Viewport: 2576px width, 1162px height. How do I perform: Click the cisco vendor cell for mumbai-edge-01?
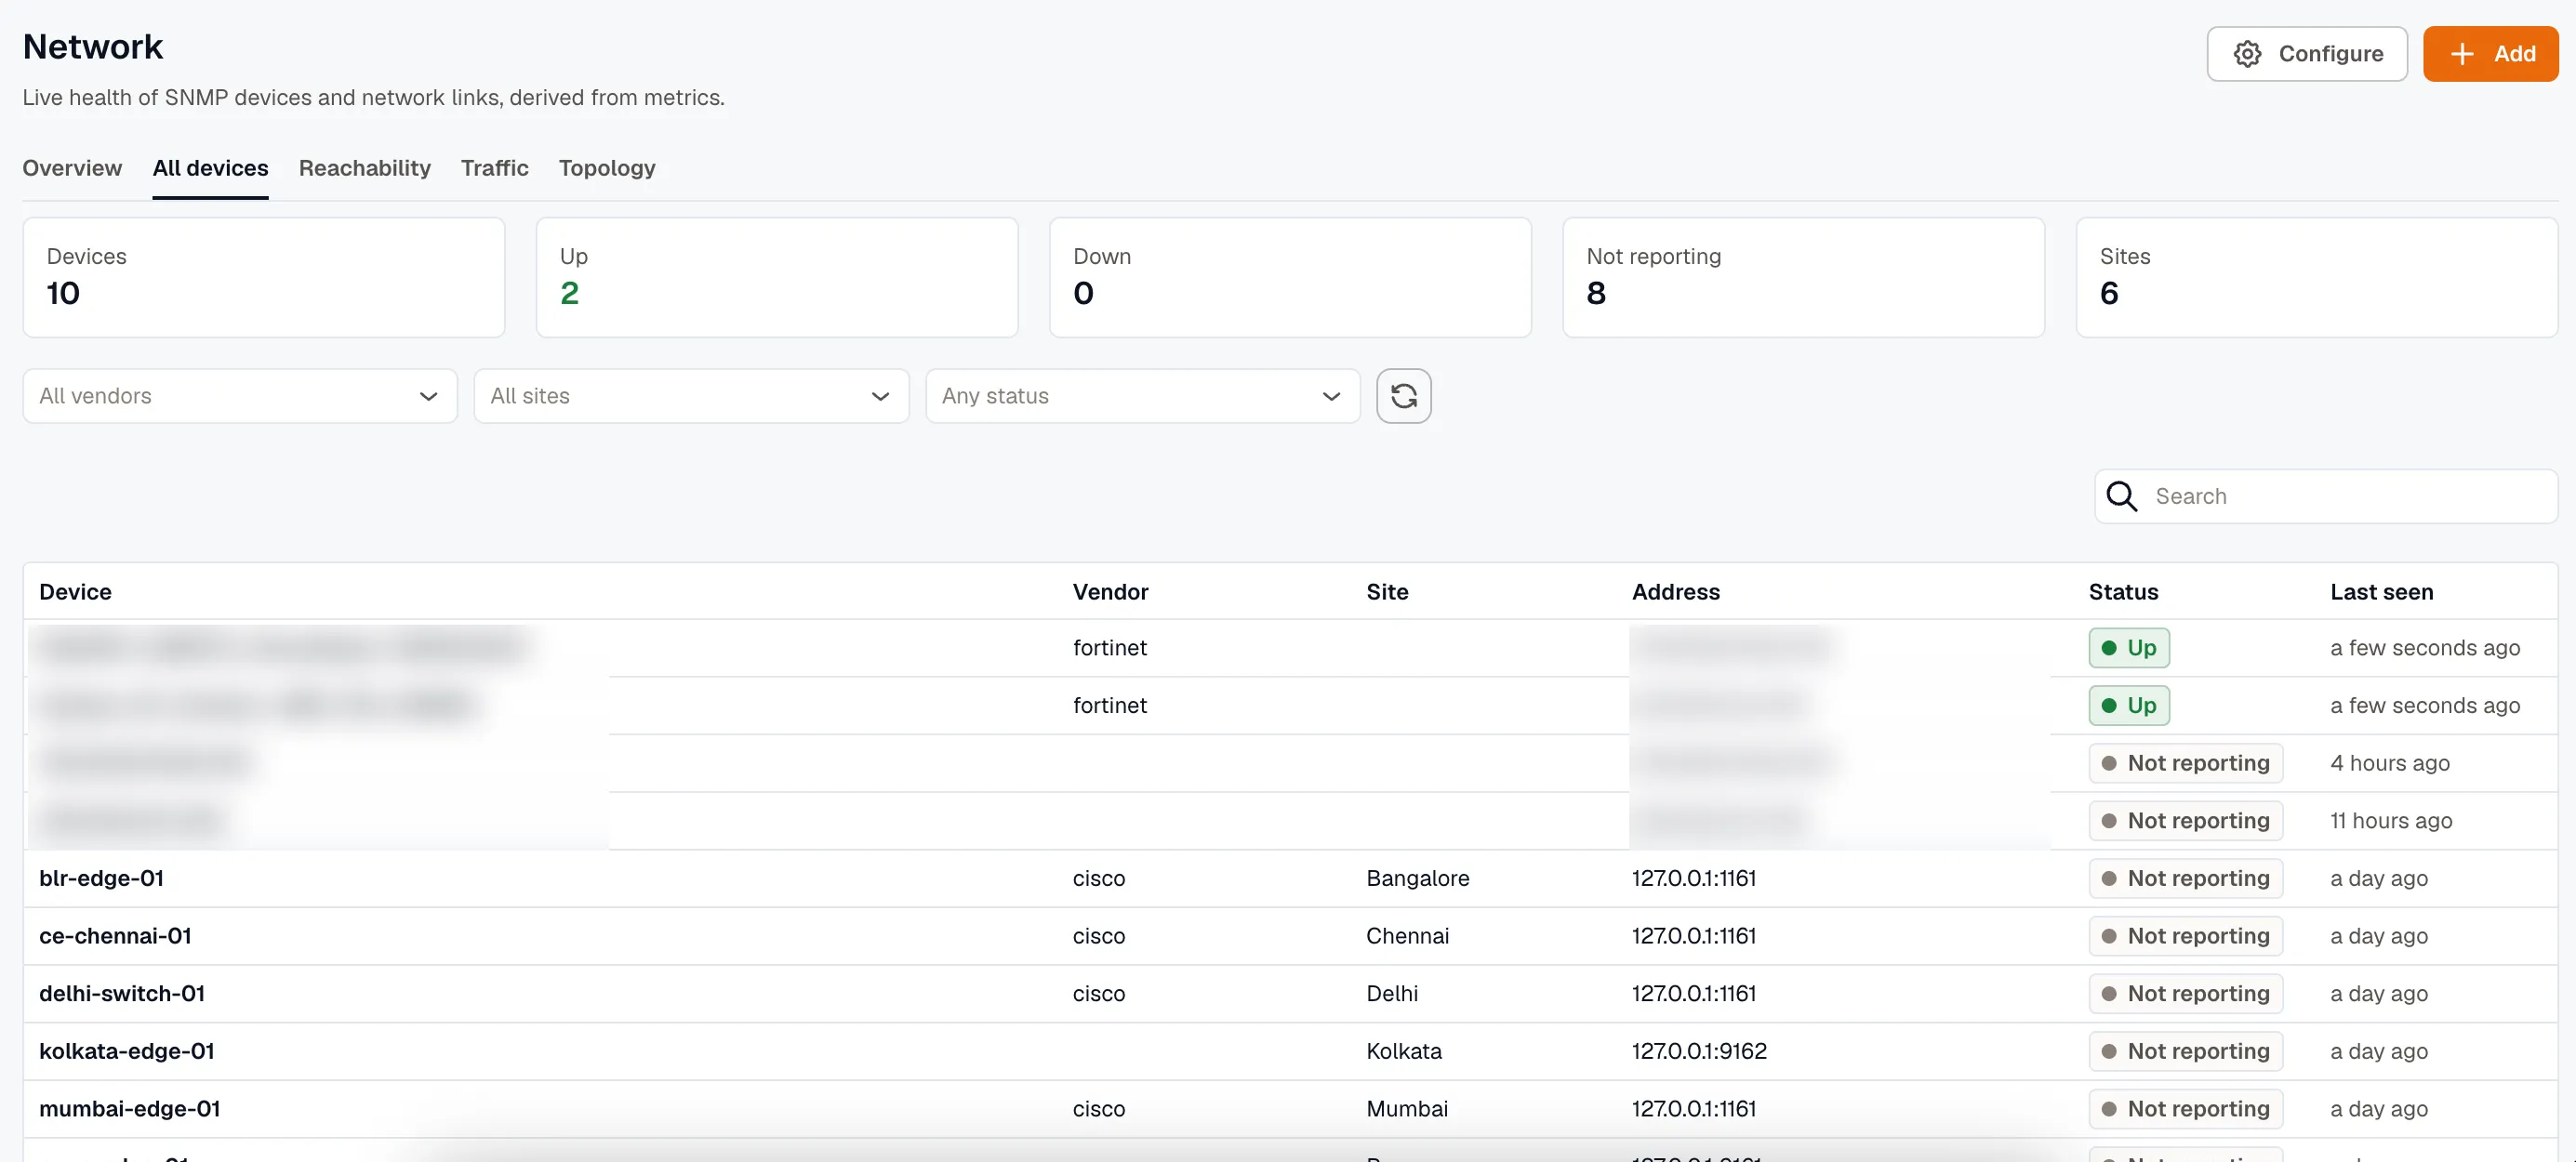[1099, 1109]
